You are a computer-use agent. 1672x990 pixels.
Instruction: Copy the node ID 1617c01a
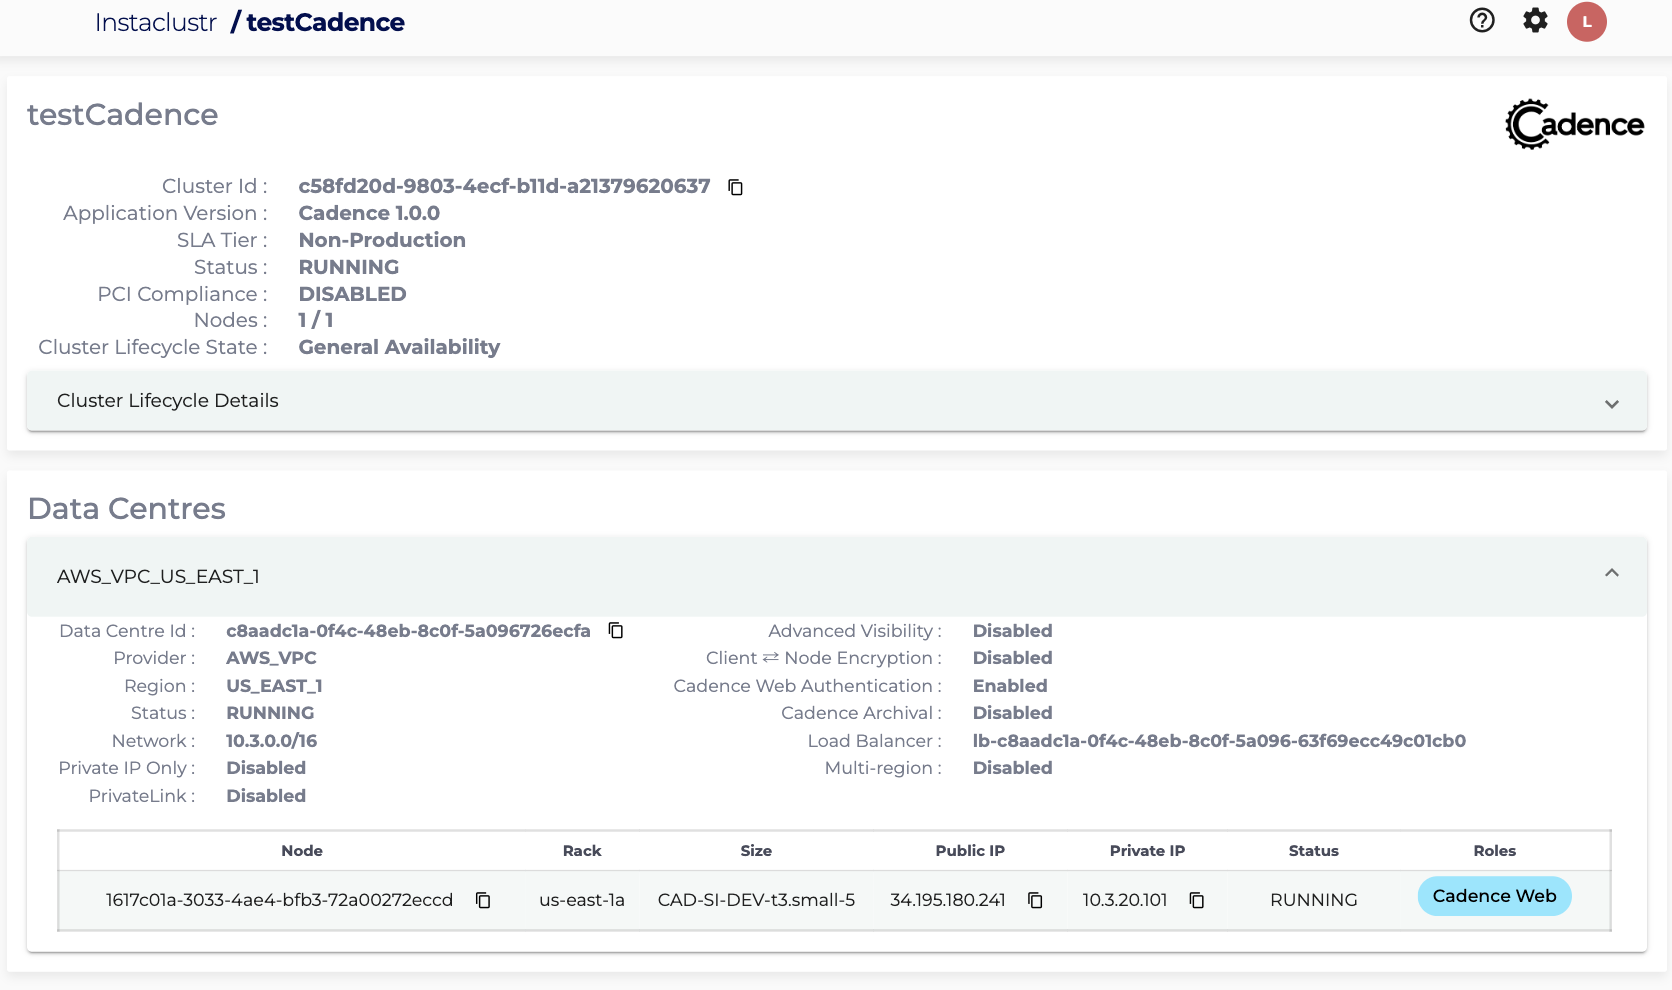click(x=483, y=900)
